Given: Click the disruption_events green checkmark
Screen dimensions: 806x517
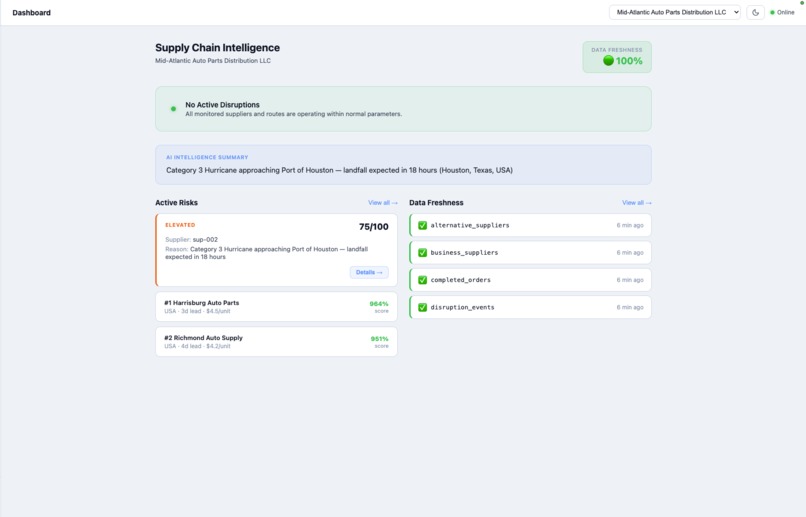Looking at the screenshot, I should tap(423, 307).
